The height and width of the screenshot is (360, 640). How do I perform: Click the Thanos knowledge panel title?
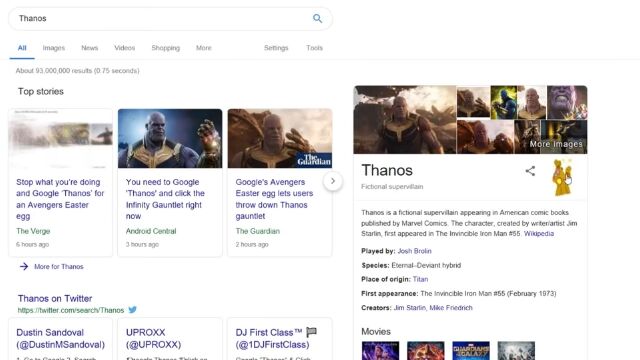(x=387, y=170)
